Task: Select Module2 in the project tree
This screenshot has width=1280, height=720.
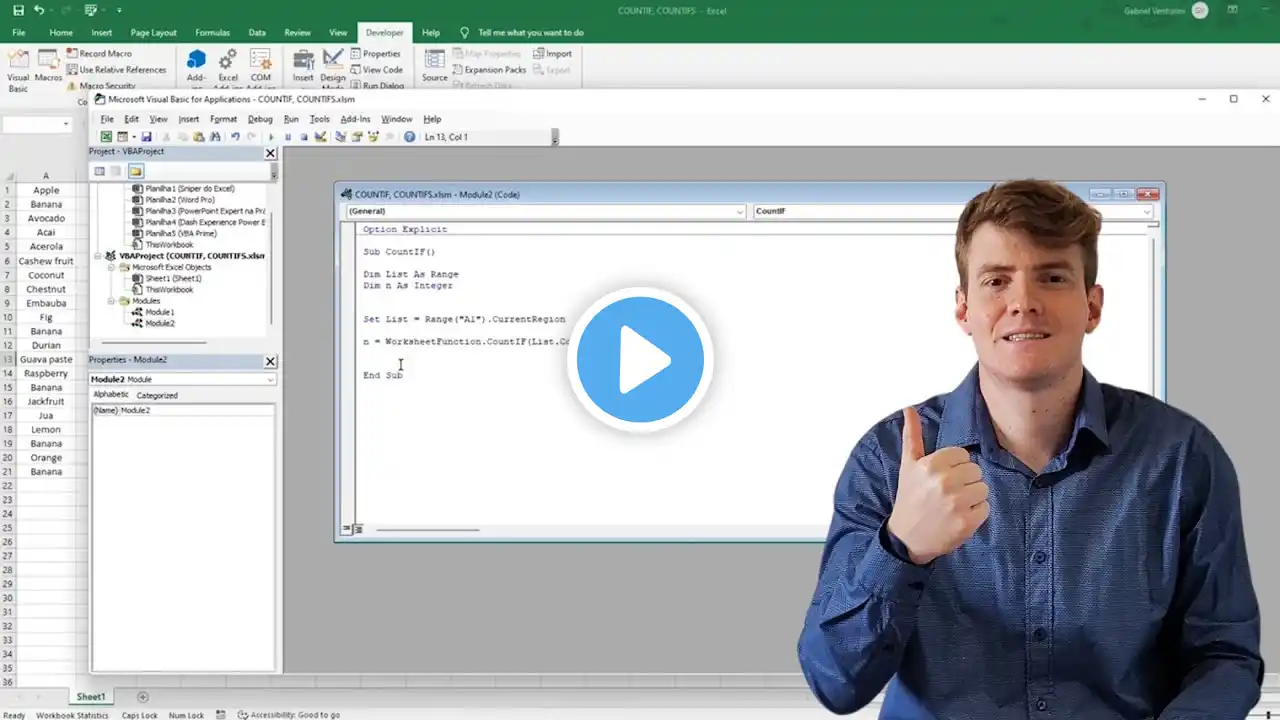Action: (x=159, y=323)
